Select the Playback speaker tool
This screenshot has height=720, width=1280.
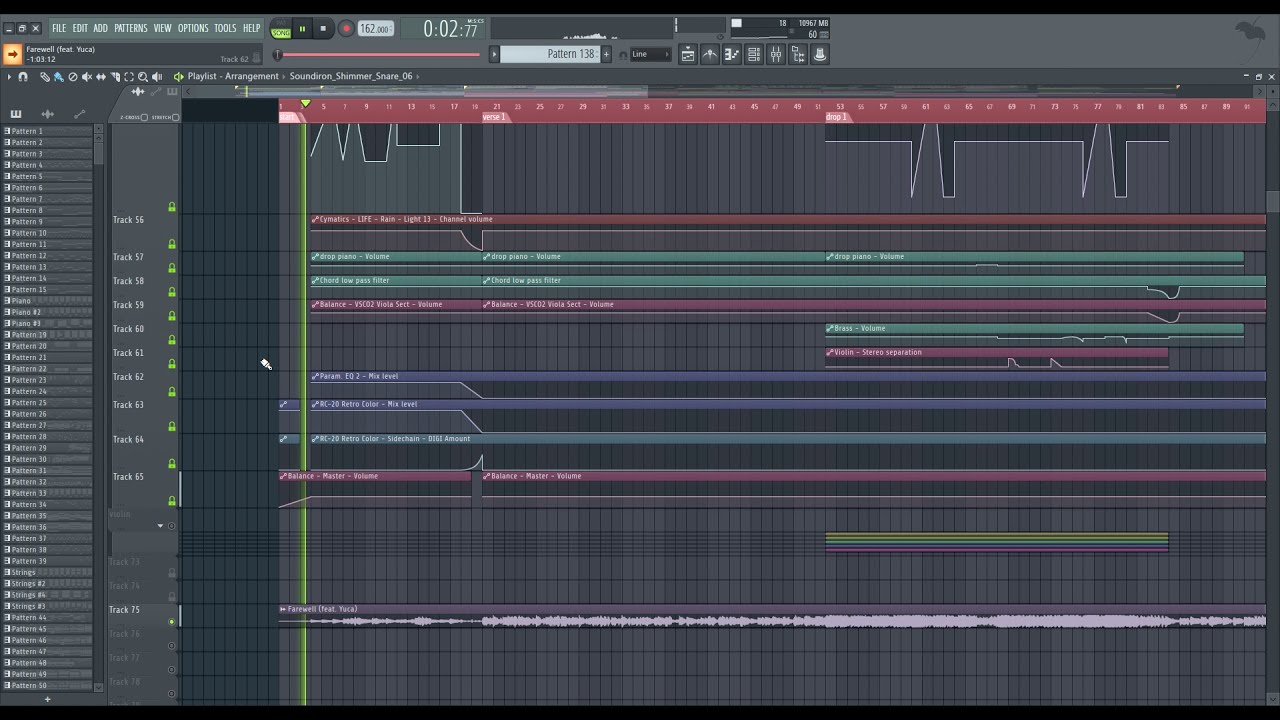(157, 77)
